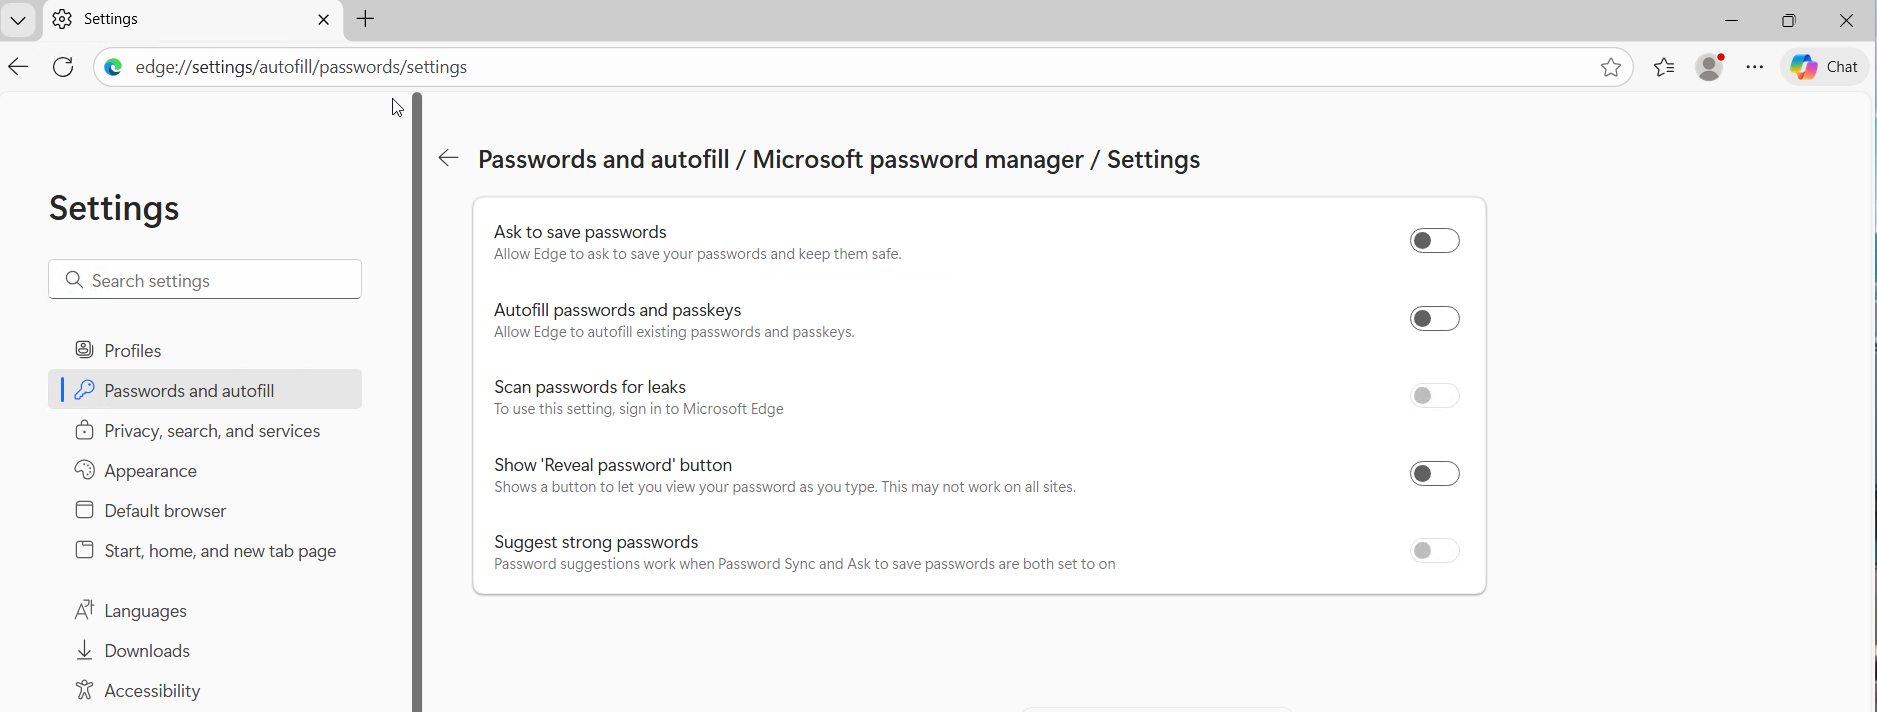
Task: Open Profiles settings section
Action: click(205, 350)
